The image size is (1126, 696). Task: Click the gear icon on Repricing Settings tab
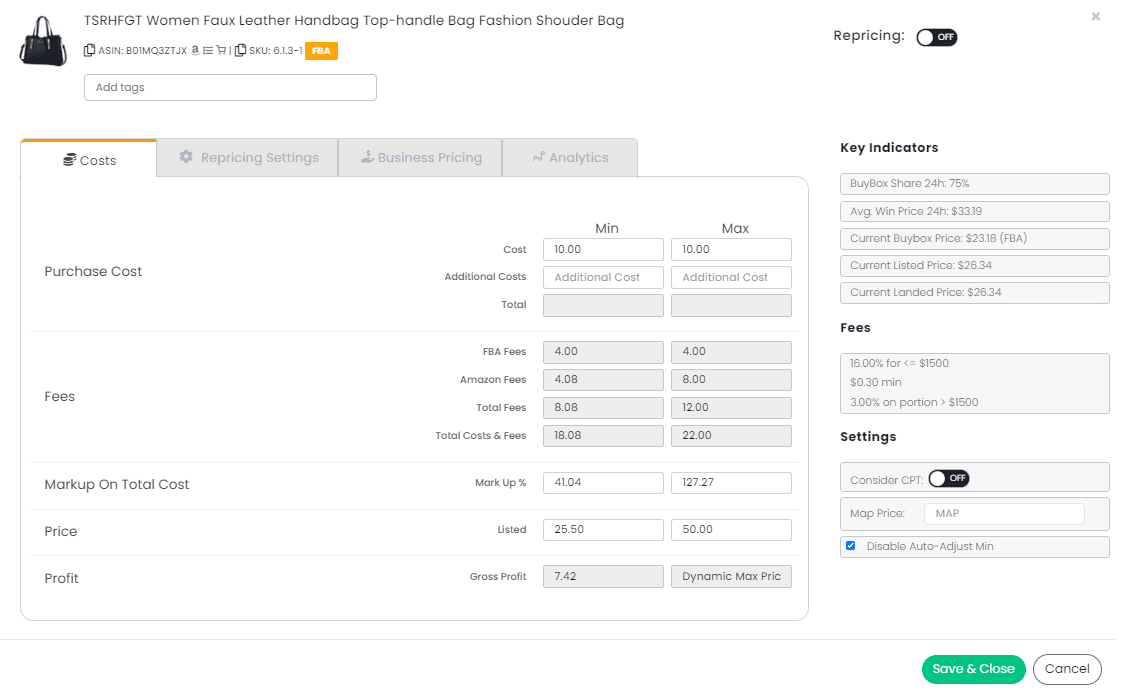pyautogui.click(x=186, y=157)
